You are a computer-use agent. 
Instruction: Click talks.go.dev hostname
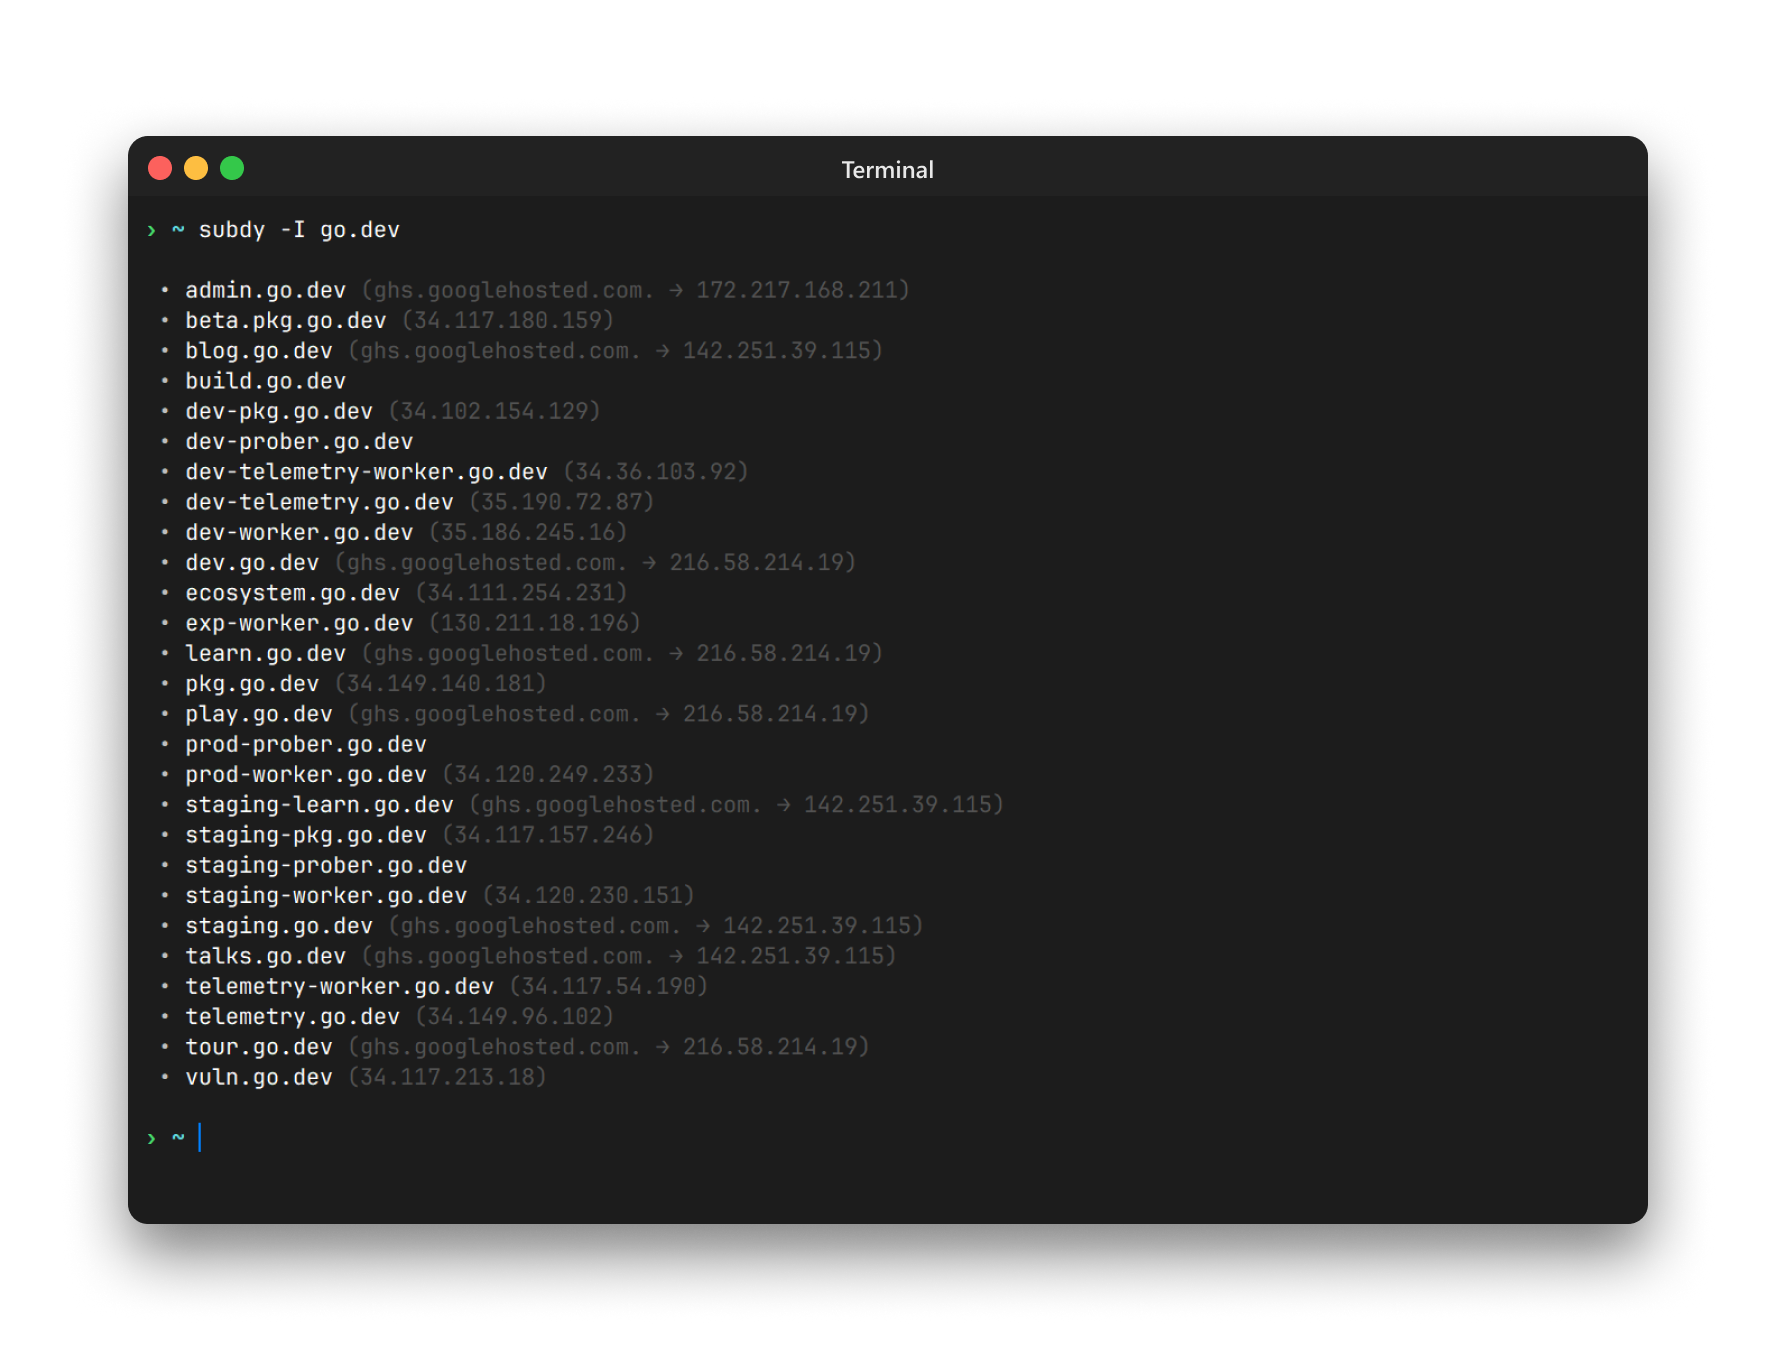coord(265,956)
